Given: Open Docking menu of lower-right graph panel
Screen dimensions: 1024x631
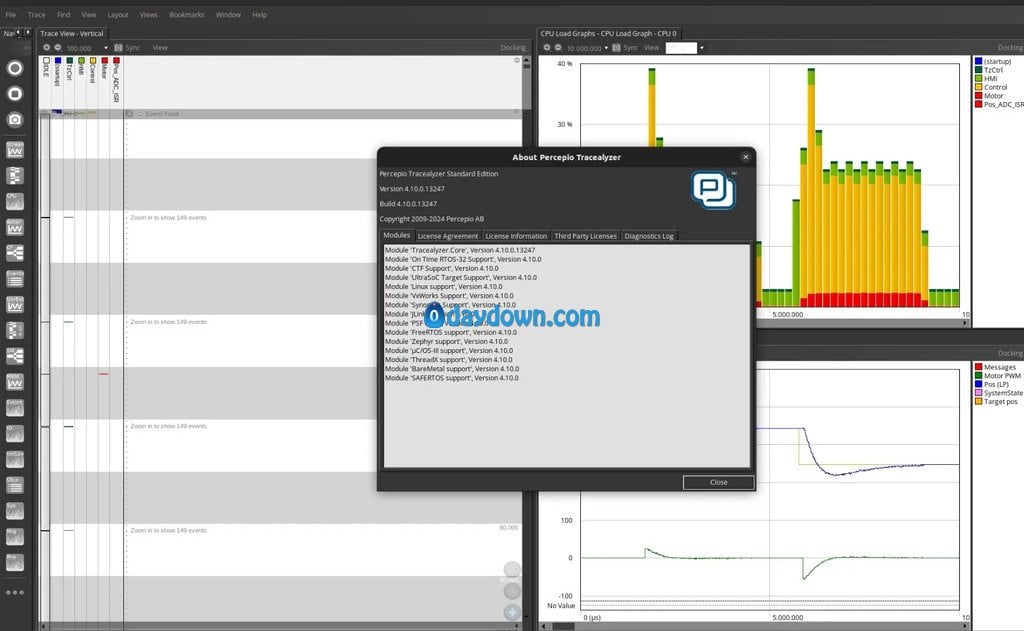Looking at the screenshot, I should [x=1010, y=353].
